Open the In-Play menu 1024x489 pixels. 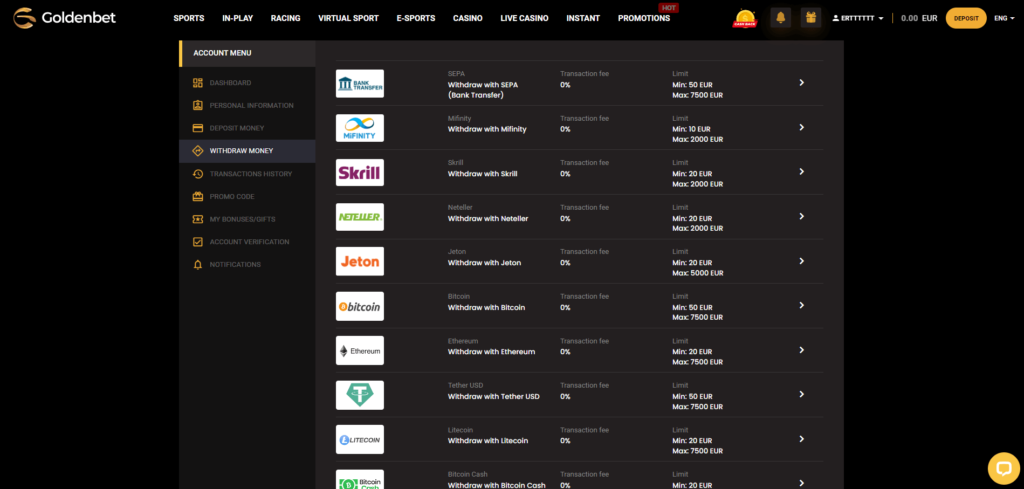point(238,18)
